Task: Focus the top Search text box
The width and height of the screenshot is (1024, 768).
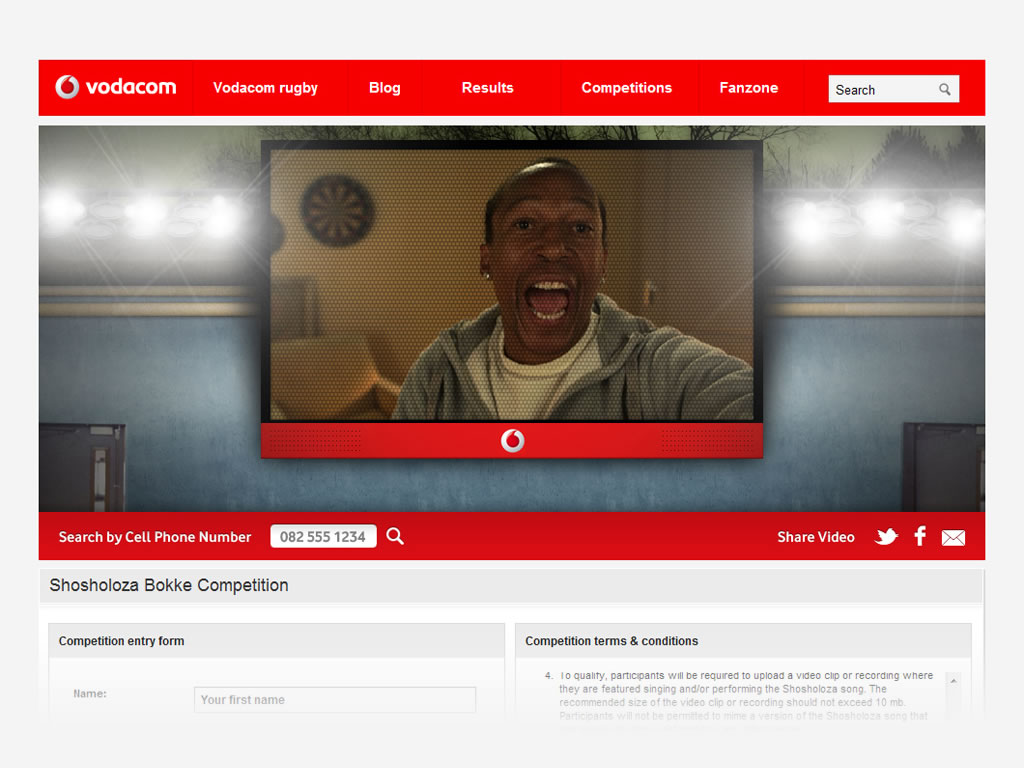Action: coord(880,90)
